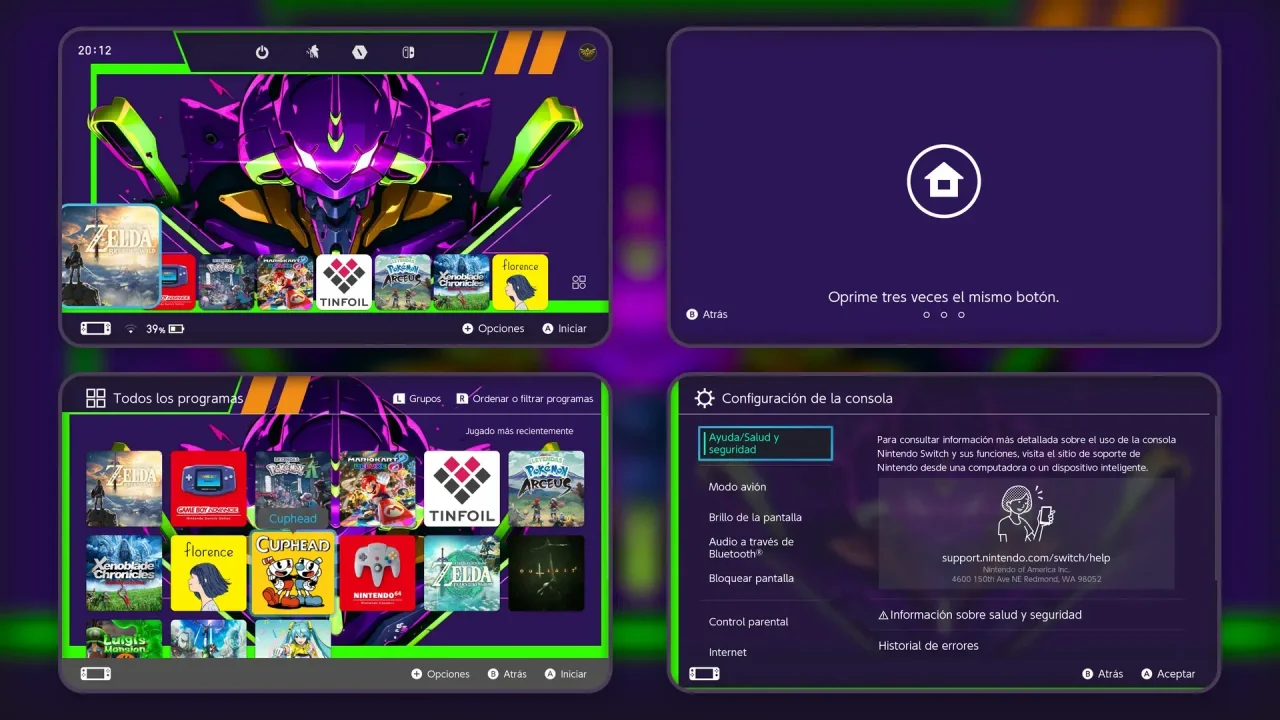Open Control parental in settings list

point(748,622)
